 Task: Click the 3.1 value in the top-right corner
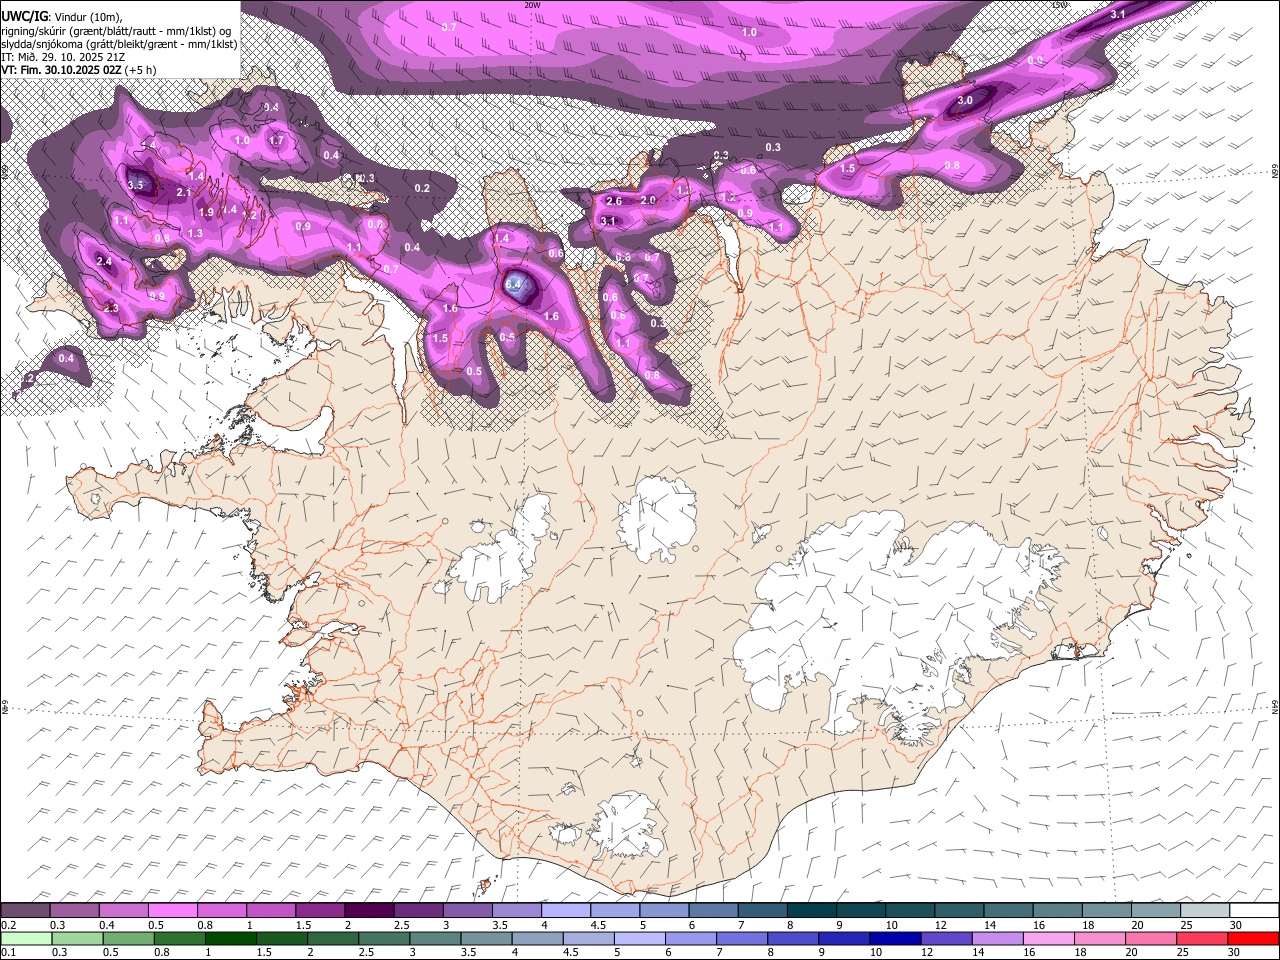[x=1118, y=15]
